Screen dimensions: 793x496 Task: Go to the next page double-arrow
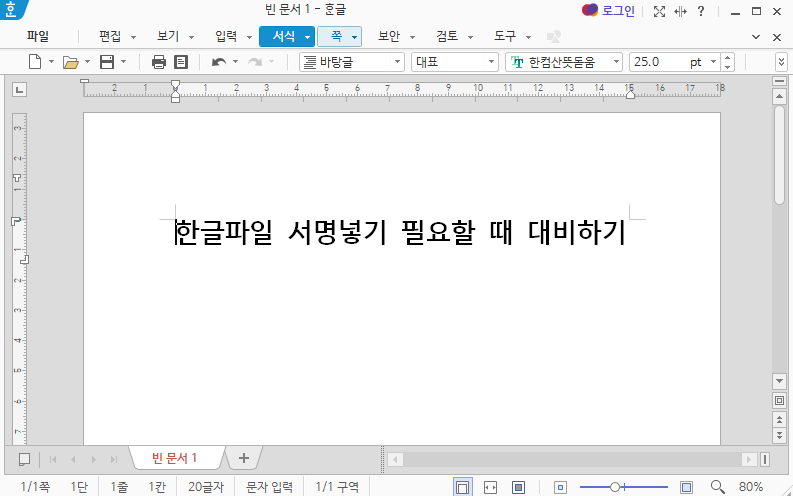(779, 435)
